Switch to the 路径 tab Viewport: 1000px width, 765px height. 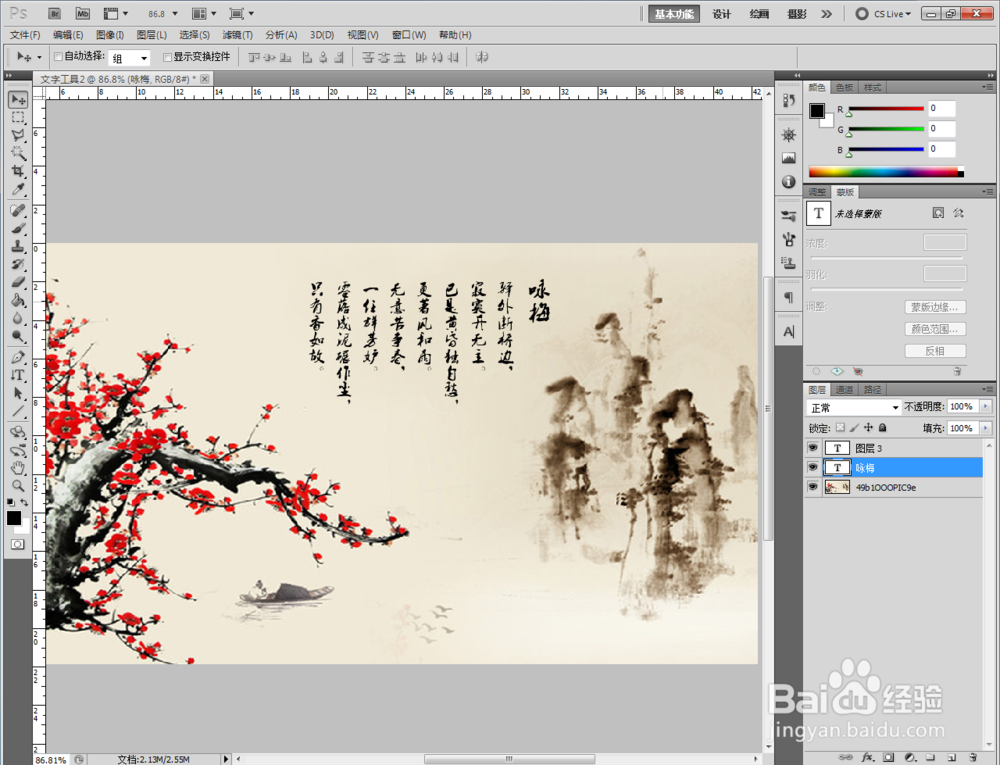coord(872,390)
